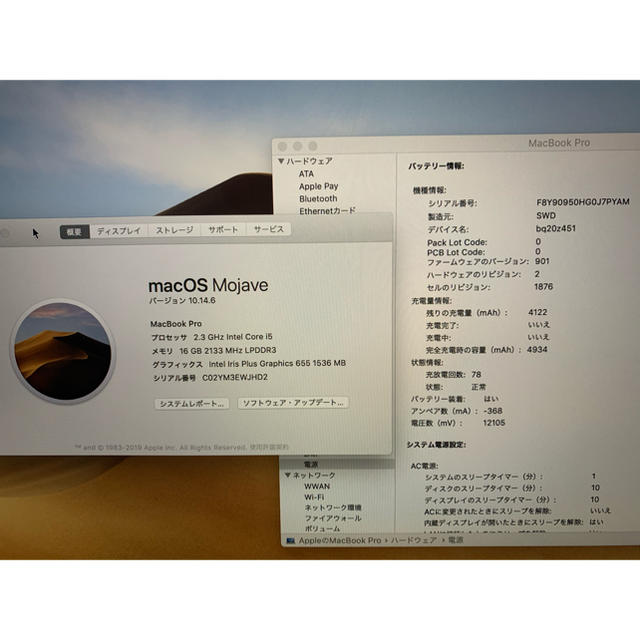
Task: Select ATA in hardware sidebar
Action: click(x=306, y=174)
